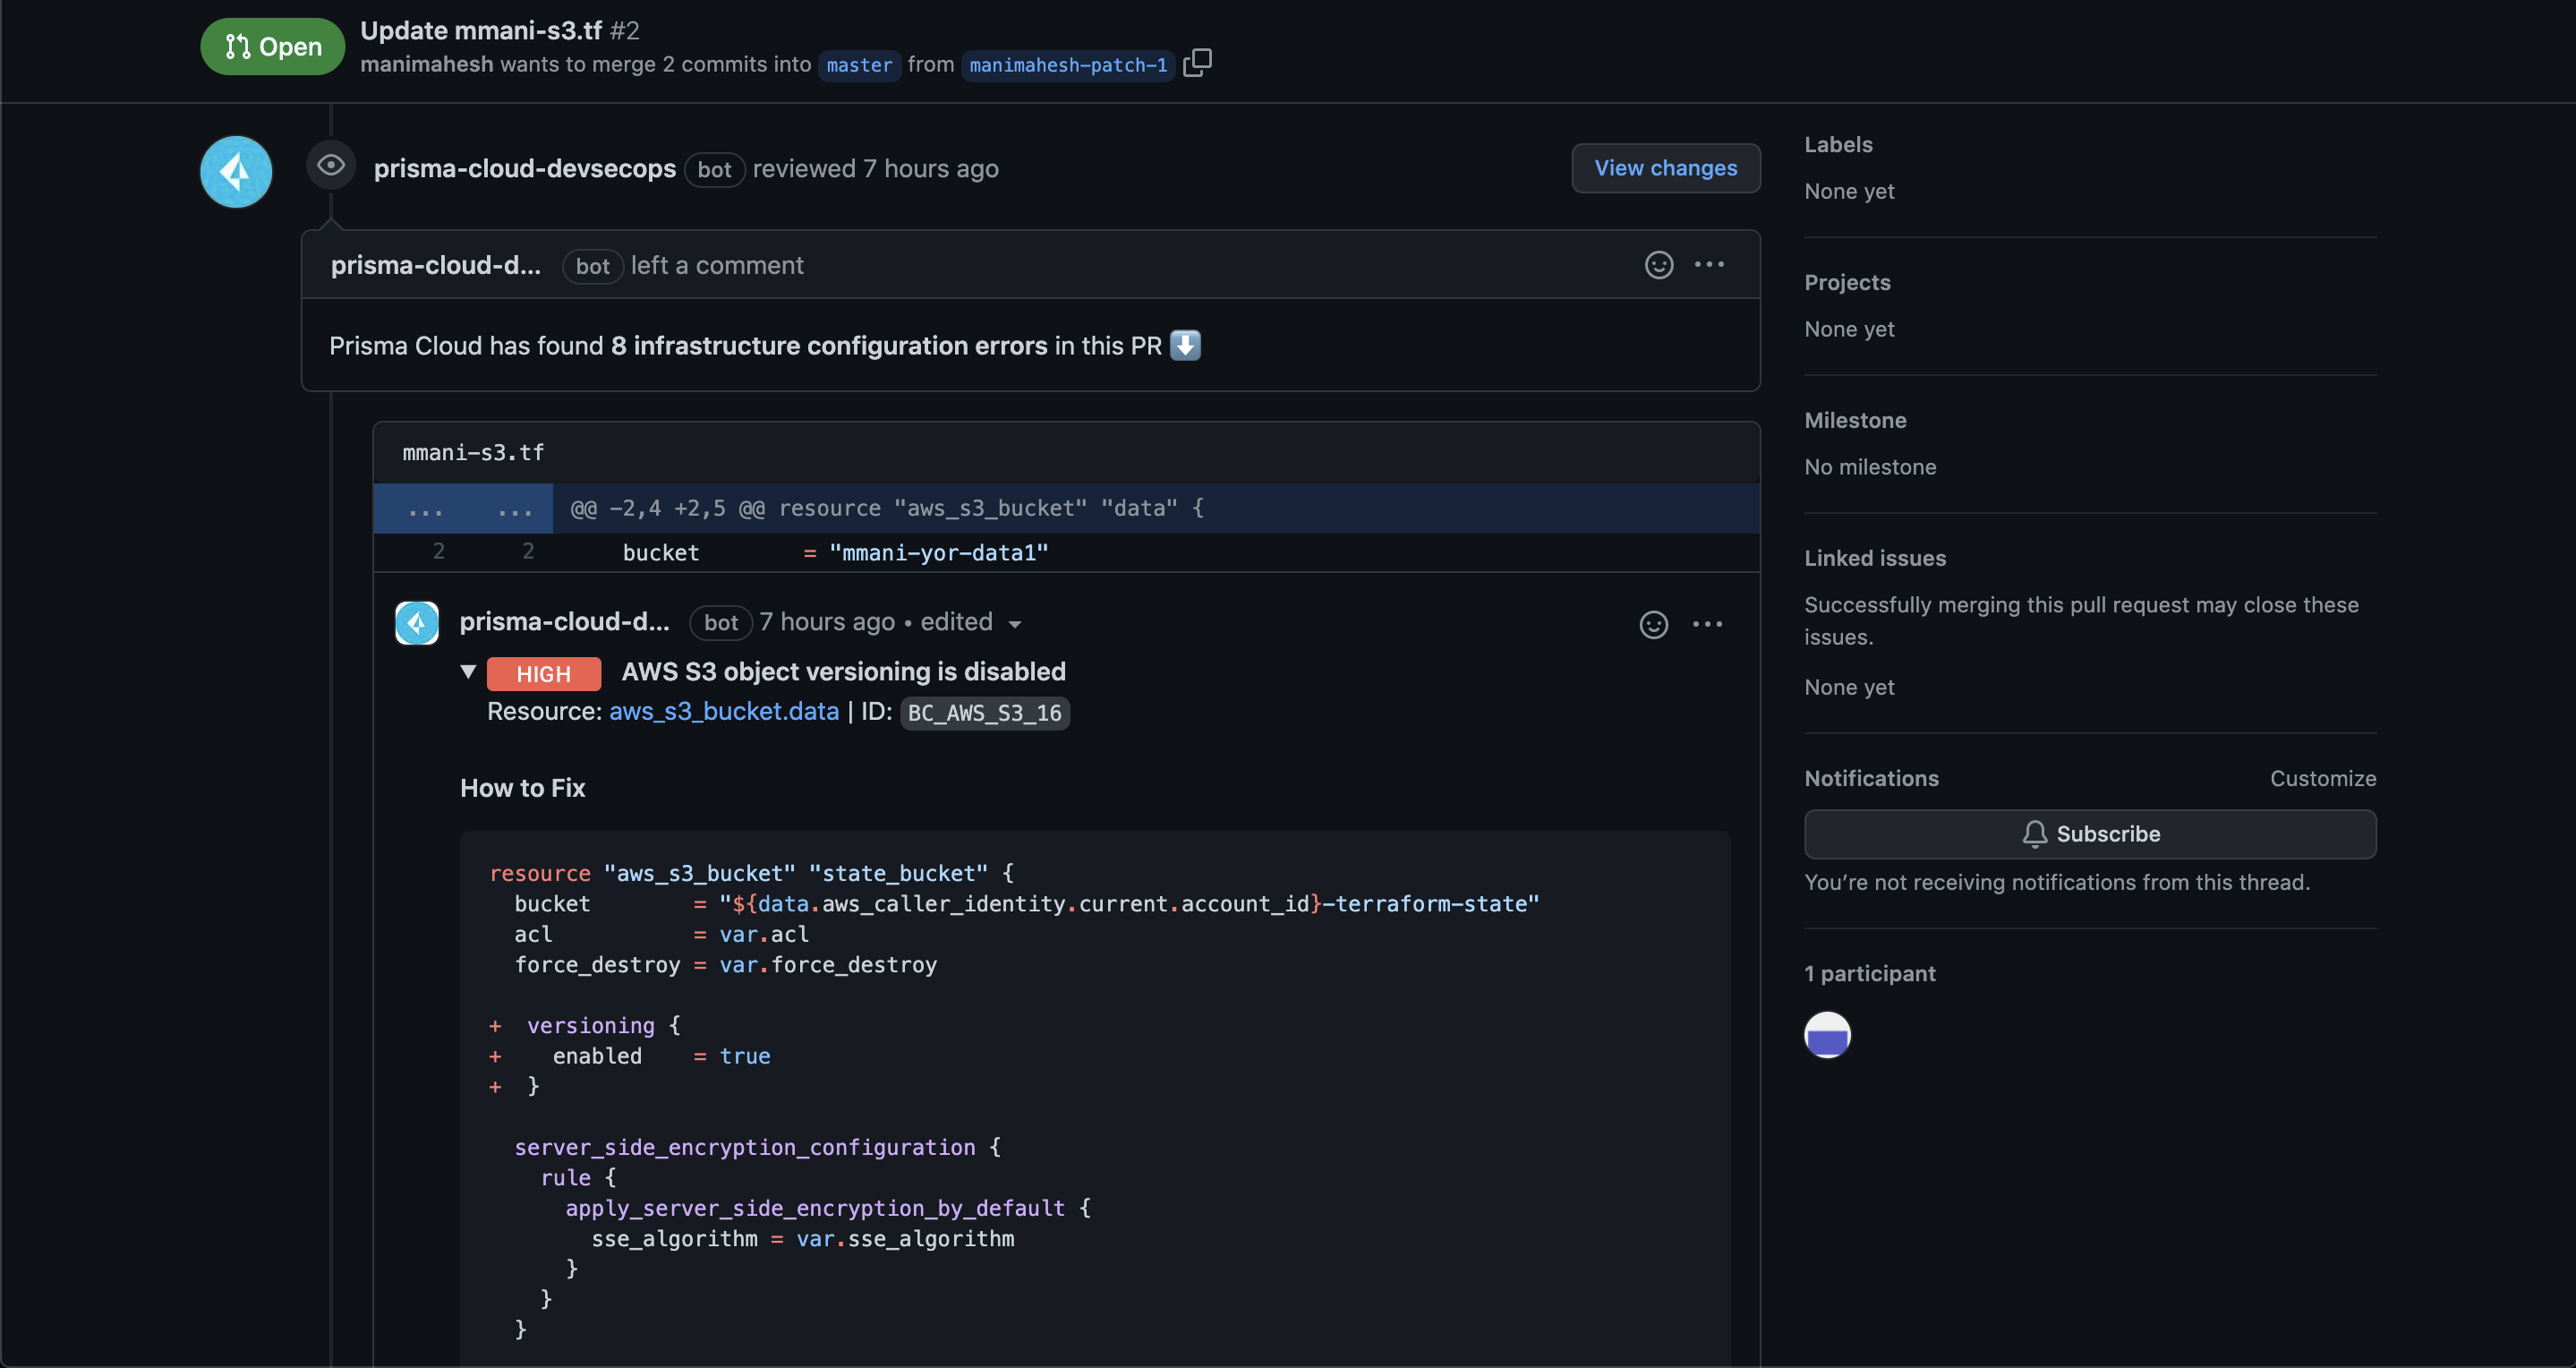Collapse the HIGH severity details triangle
Viewport: 2576px width, 1368px height.
468,671
